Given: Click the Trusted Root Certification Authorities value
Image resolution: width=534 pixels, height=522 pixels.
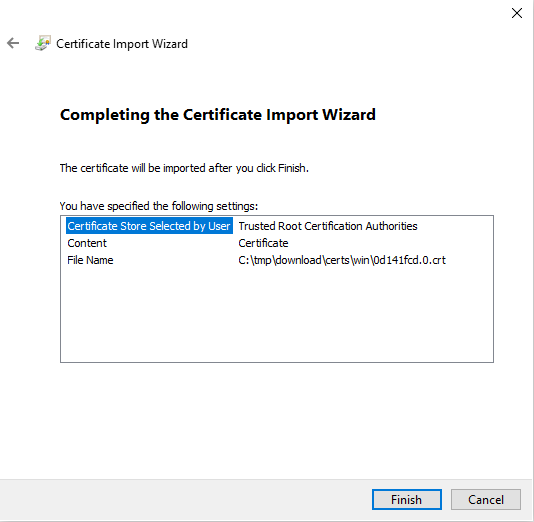Looking at the screenshot, I should pyautogui.click(x=328, y=226).
